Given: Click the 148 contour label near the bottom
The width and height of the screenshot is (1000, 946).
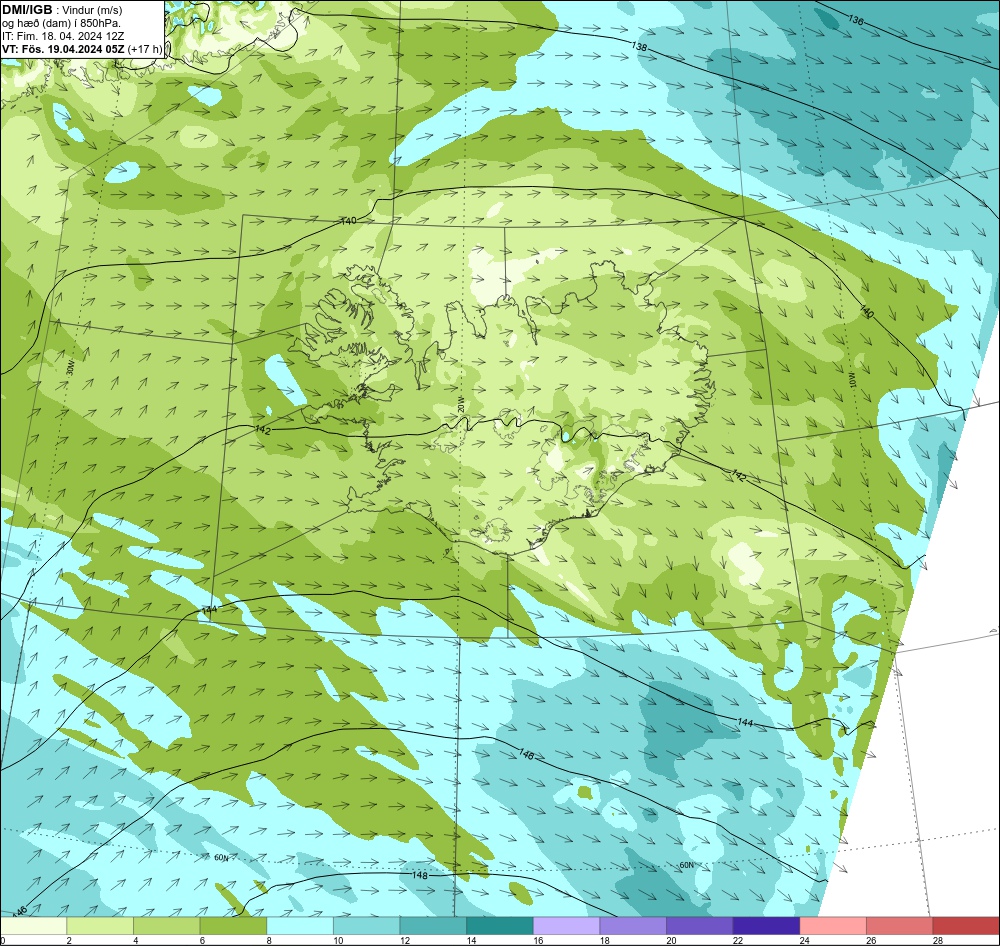Looking at the screenshot, I should tap(420, 875).
